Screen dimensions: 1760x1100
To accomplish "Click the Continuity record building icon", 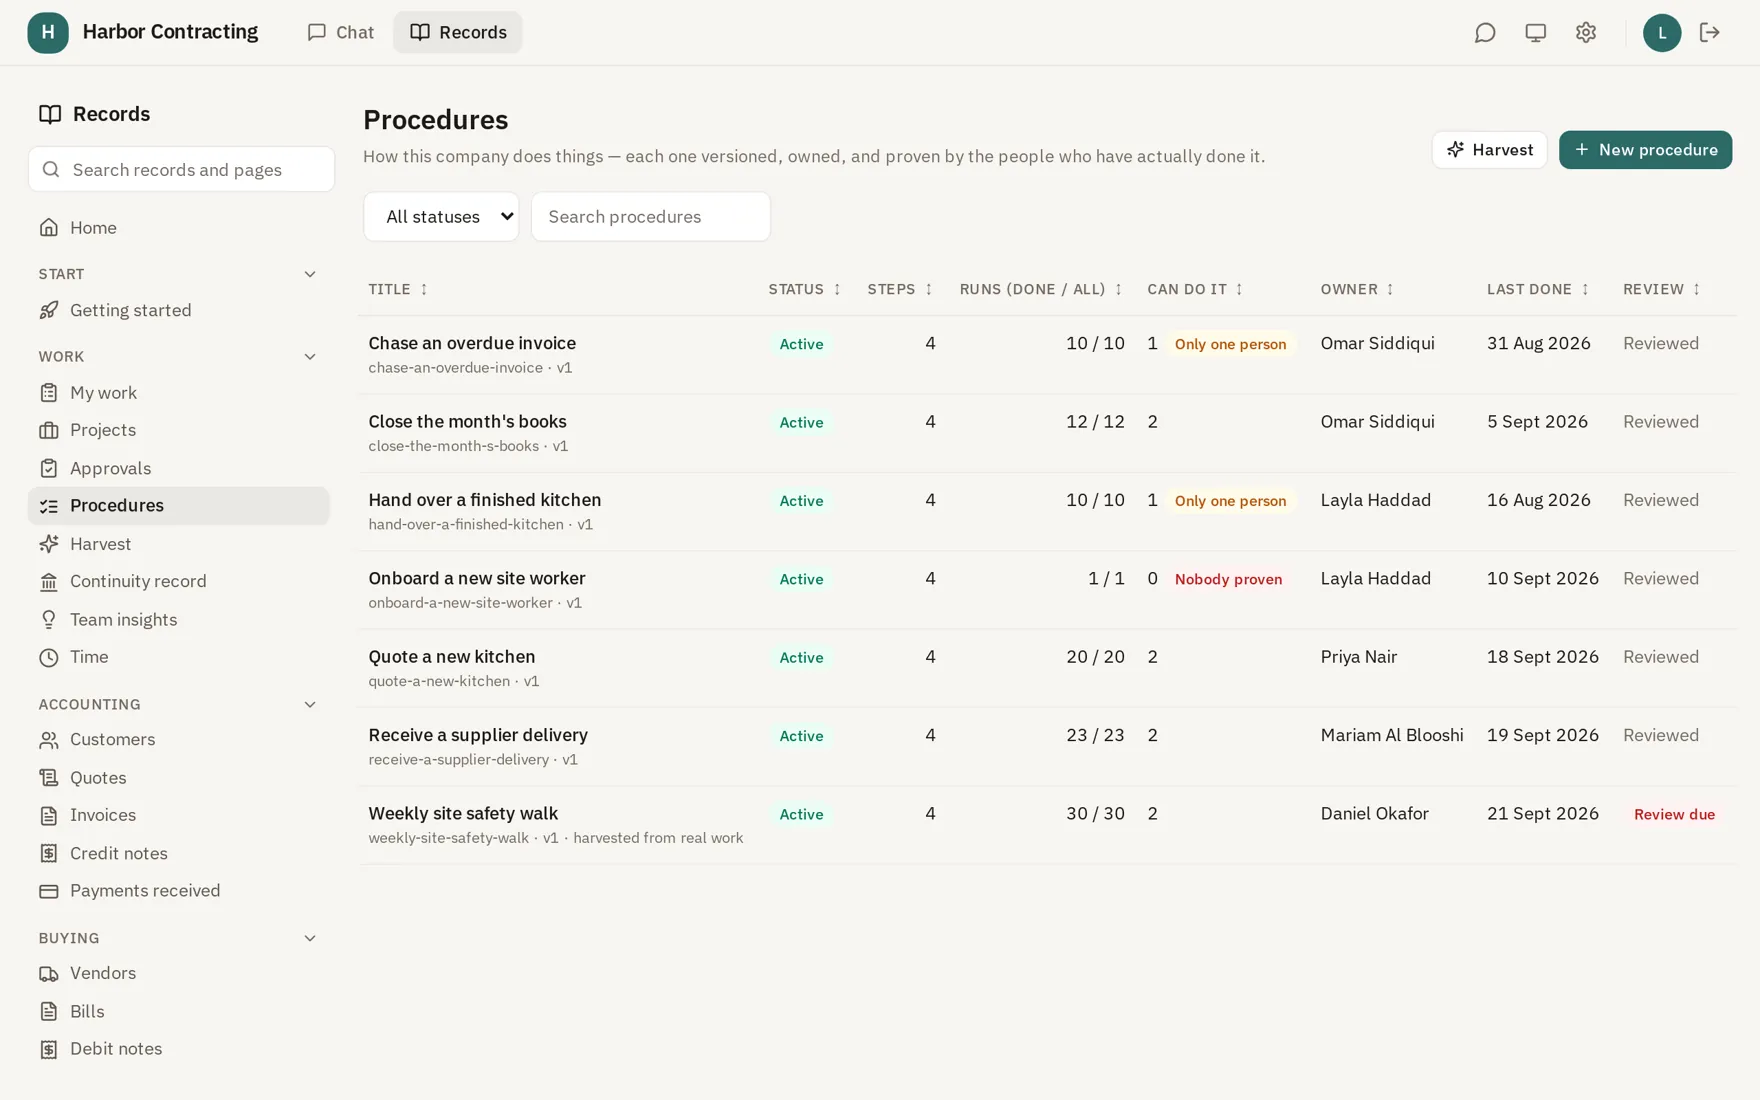I will 49,581.
